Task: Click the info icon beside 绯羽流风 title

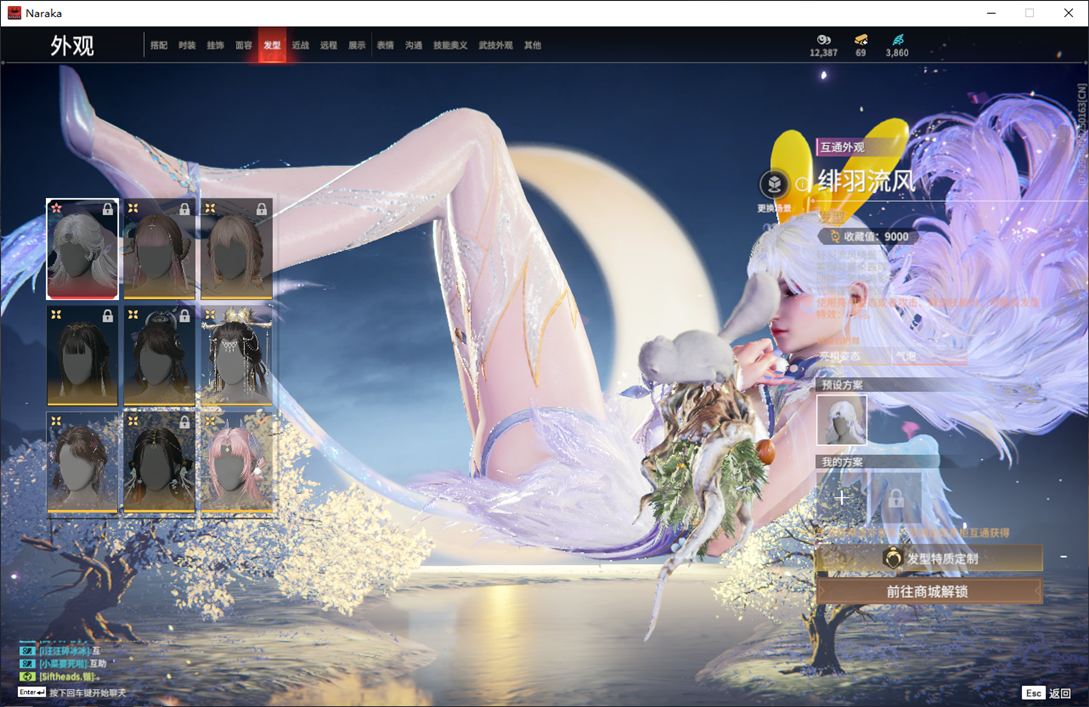Action: (x=802, y=183)
